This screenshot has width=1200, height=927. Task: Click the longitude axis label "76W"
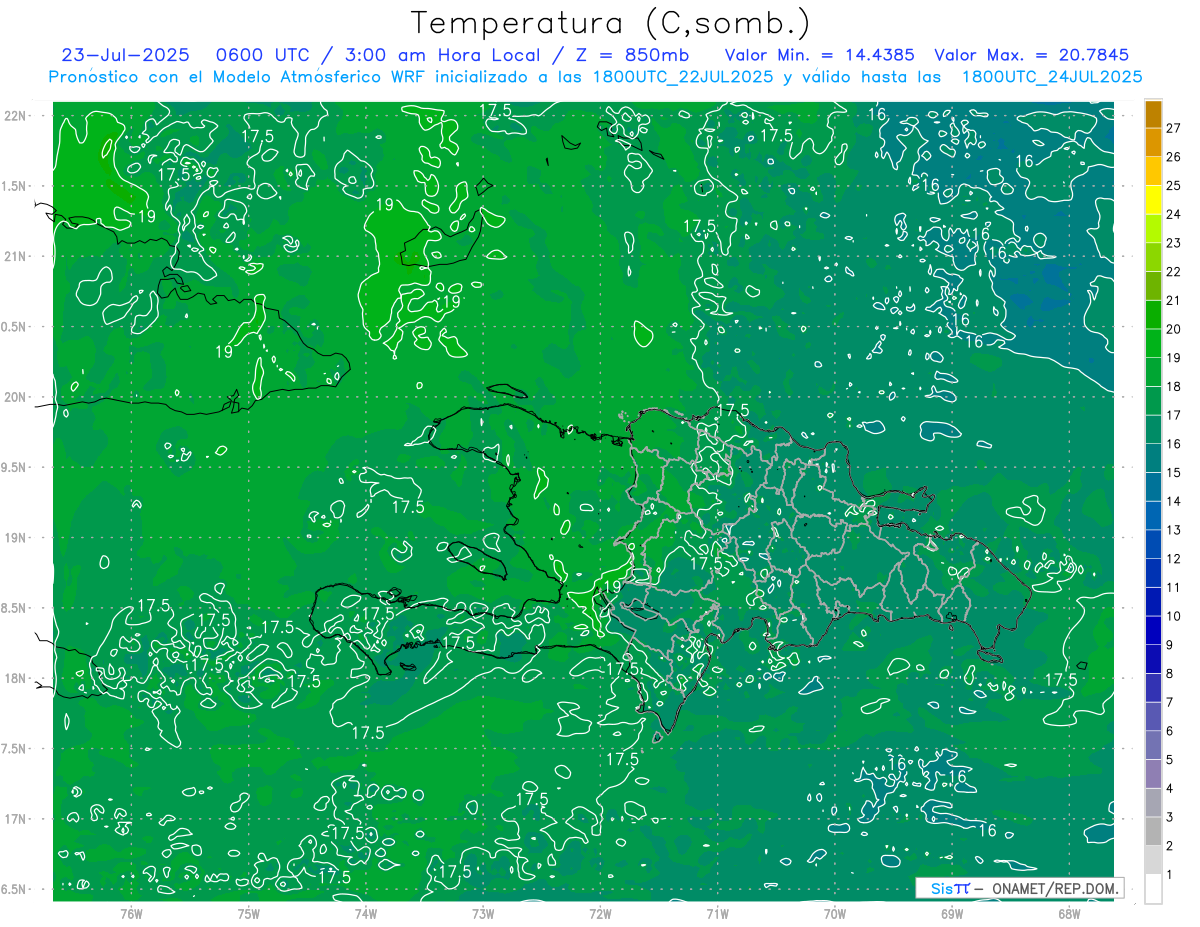131,912
